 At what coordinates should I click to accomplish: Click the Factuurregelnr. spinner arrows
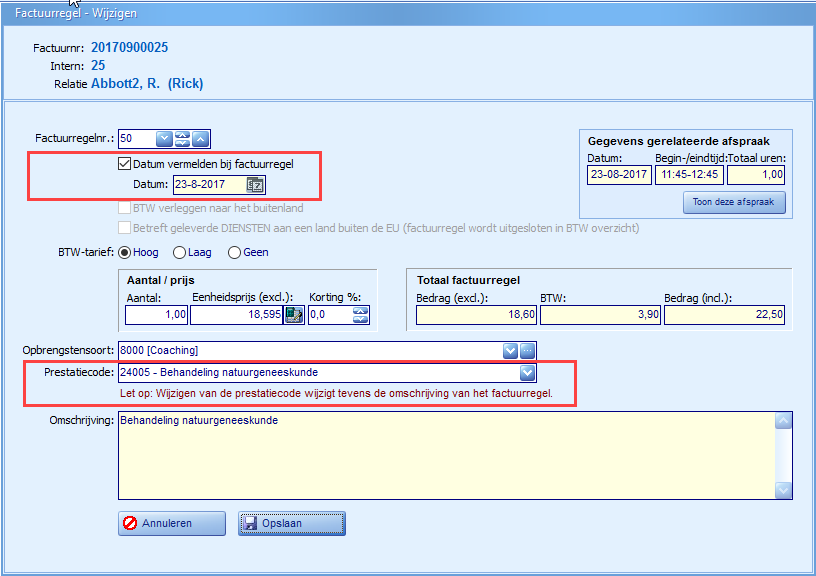pos(182,139)
